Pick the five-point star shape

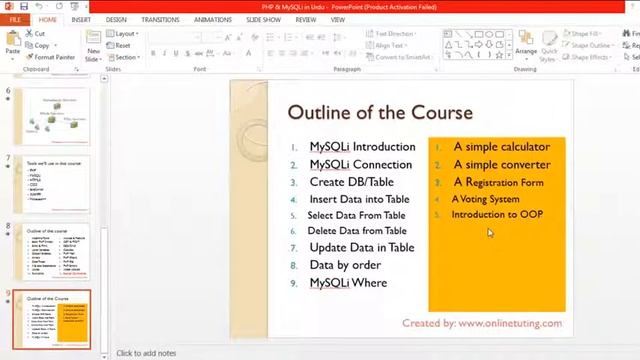pos(499,55)
